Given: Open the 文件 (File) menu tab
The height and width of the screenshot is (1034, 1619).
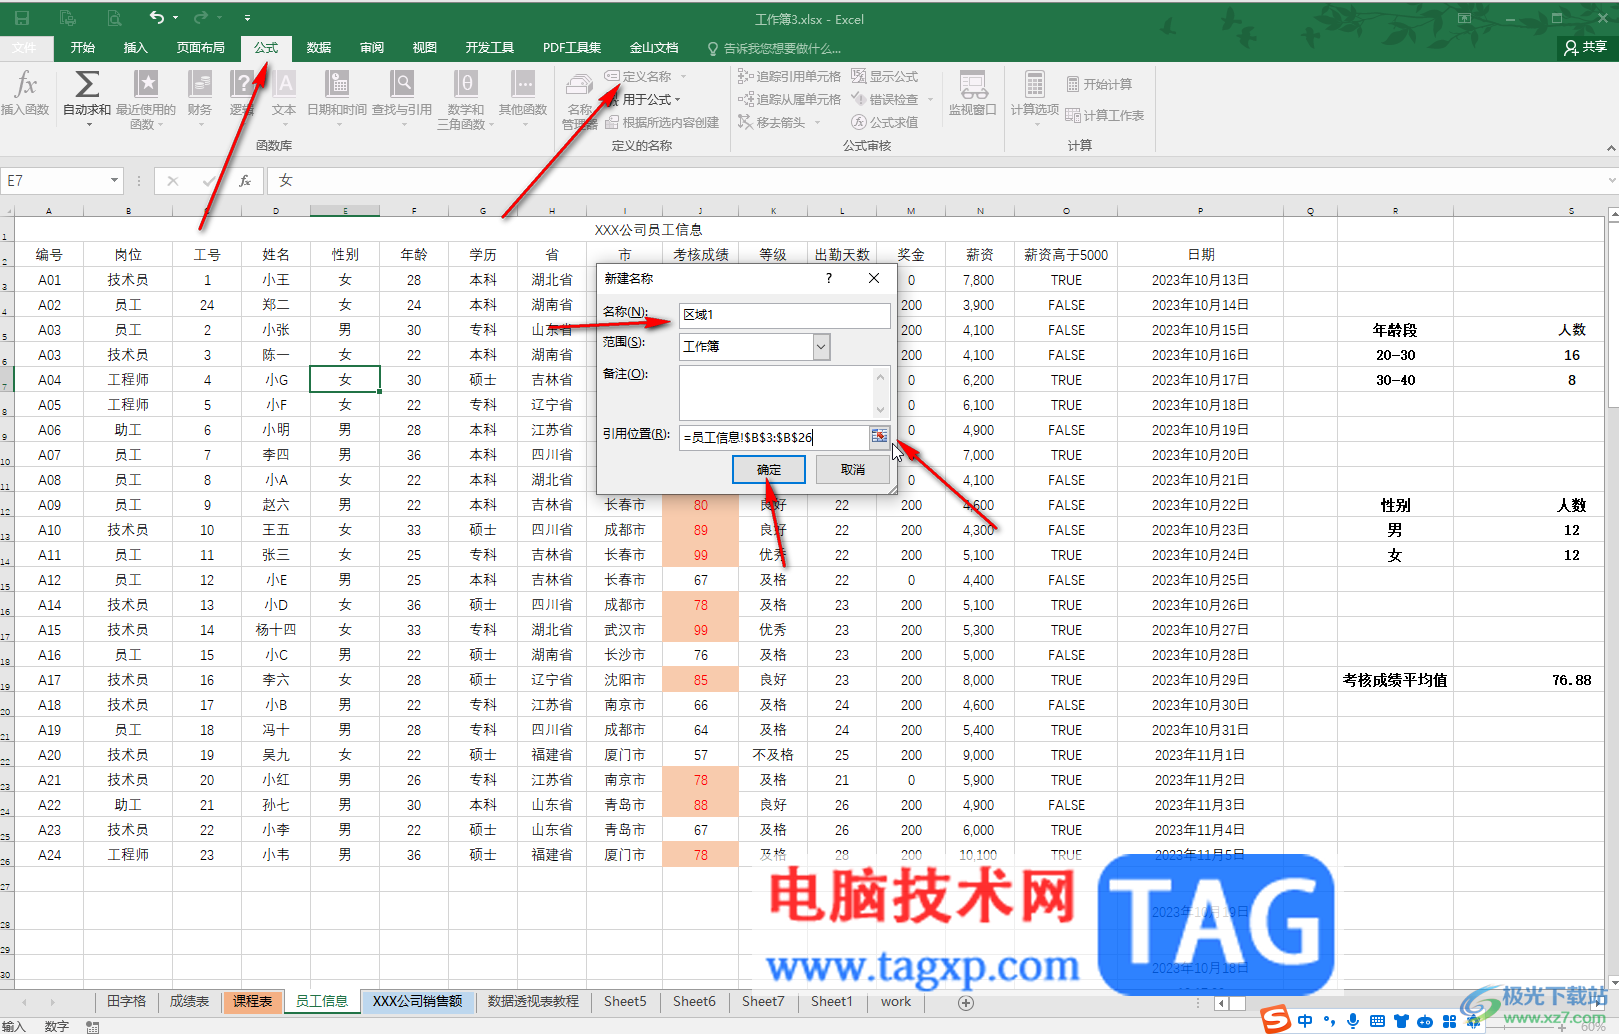Looking at the screenshot, I should click(x=25, y=47).
